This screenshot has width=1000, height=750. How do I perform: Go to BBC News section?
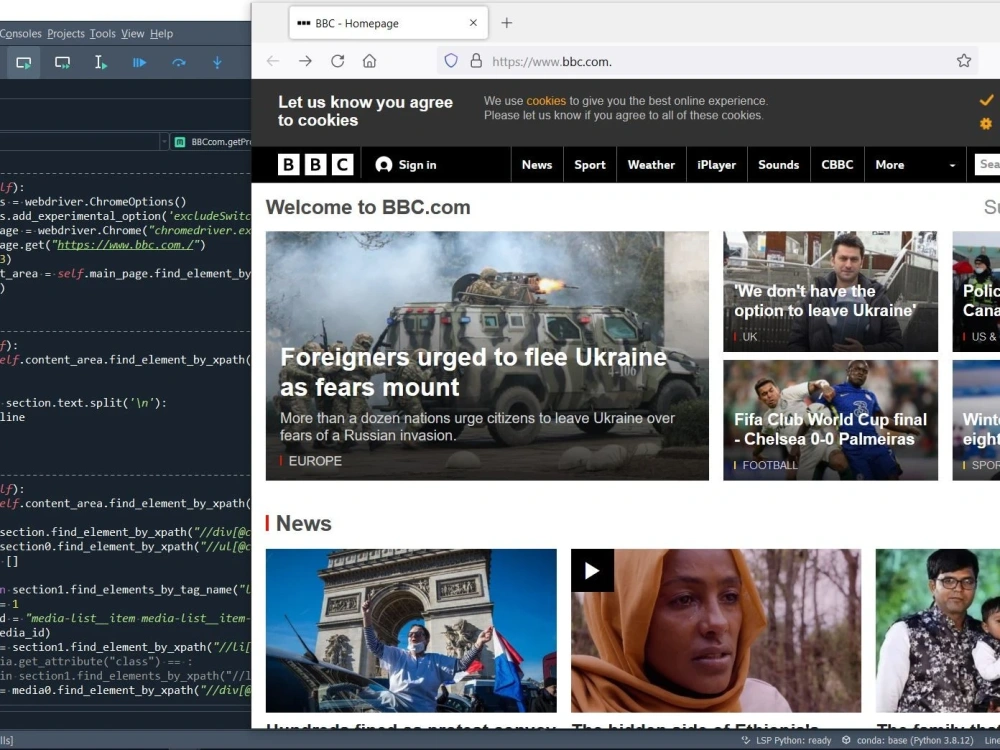pos(537,165)
